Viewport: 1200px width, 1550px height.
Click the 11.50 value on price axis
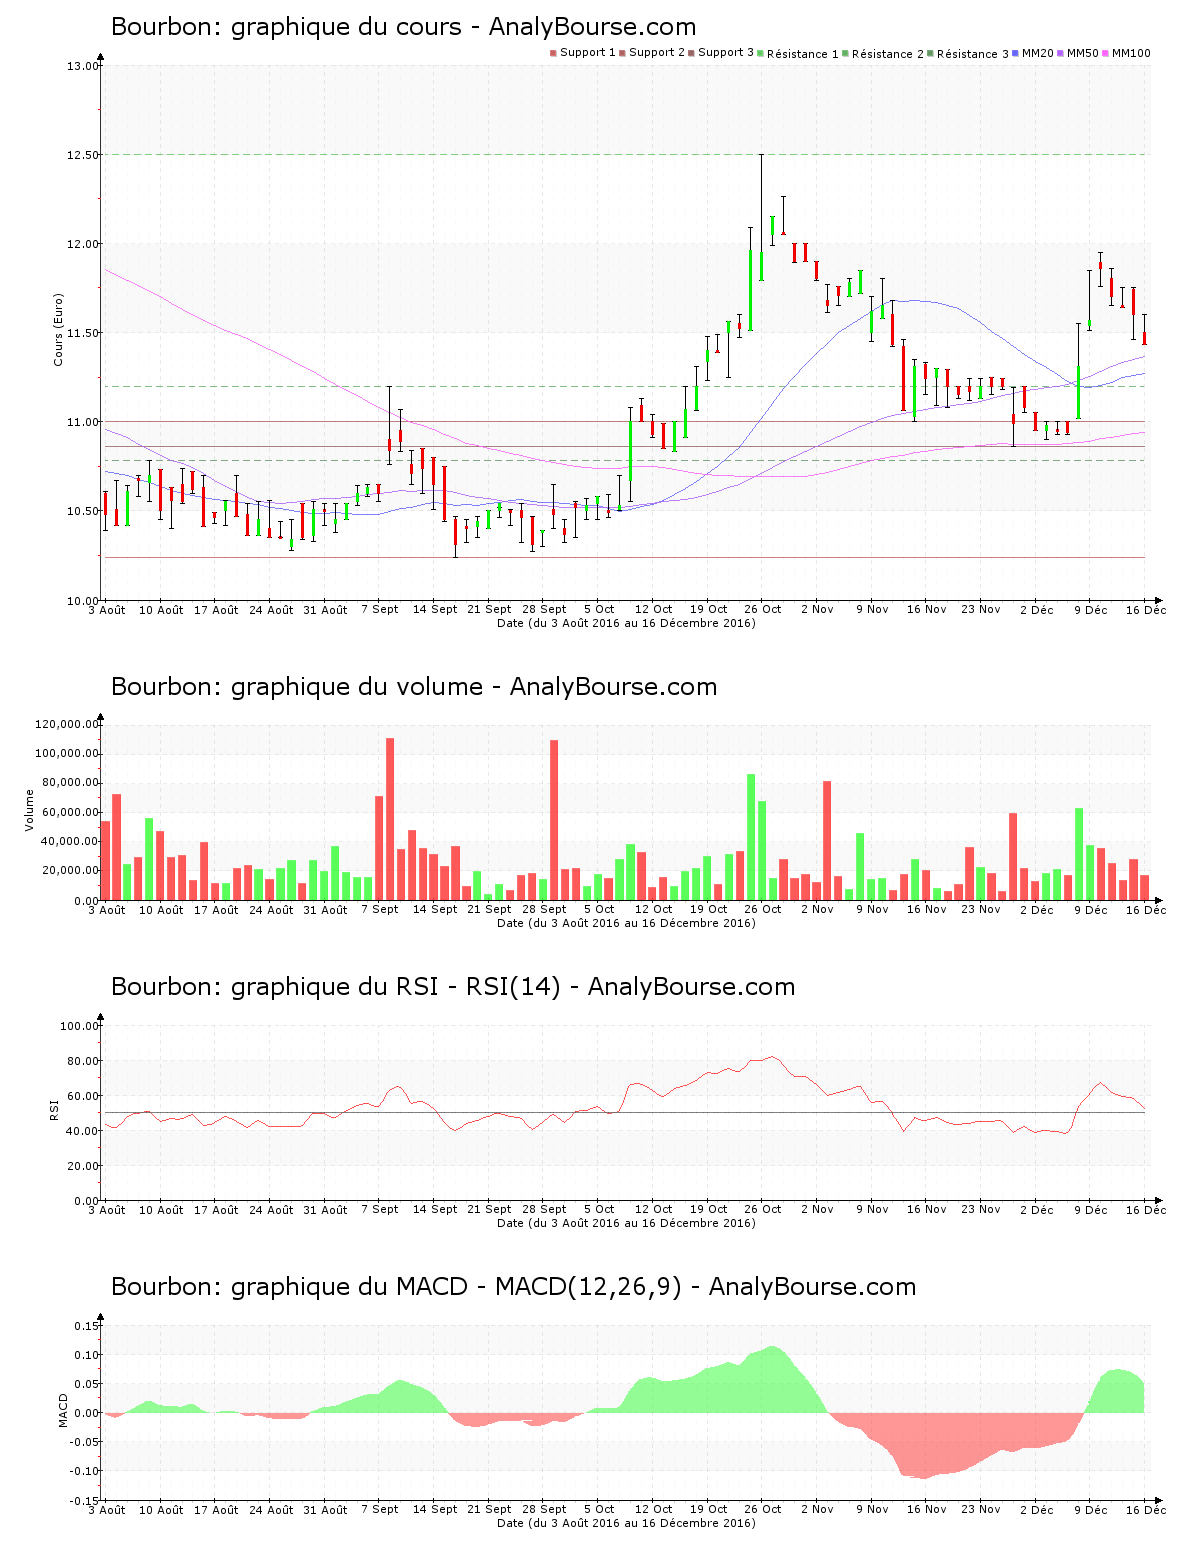click(83, 333)
